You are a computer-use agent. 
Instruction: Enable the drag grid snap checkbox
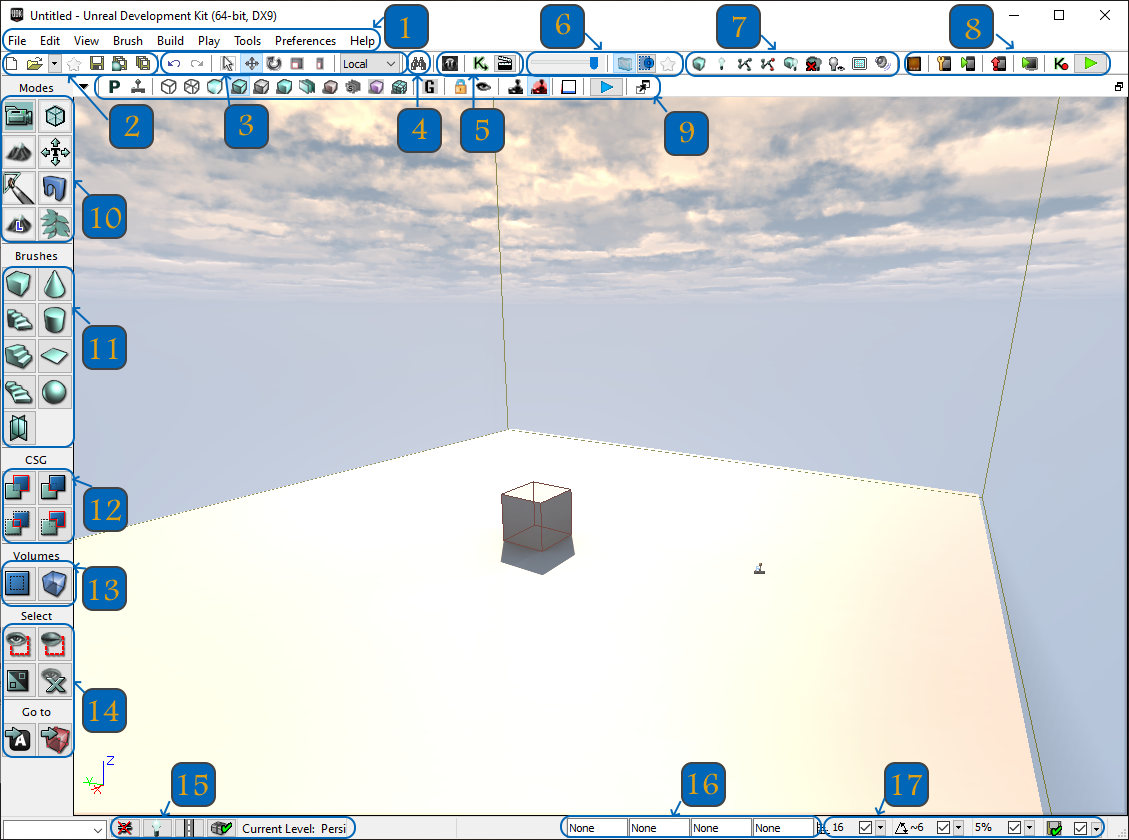tap(866, 827)
